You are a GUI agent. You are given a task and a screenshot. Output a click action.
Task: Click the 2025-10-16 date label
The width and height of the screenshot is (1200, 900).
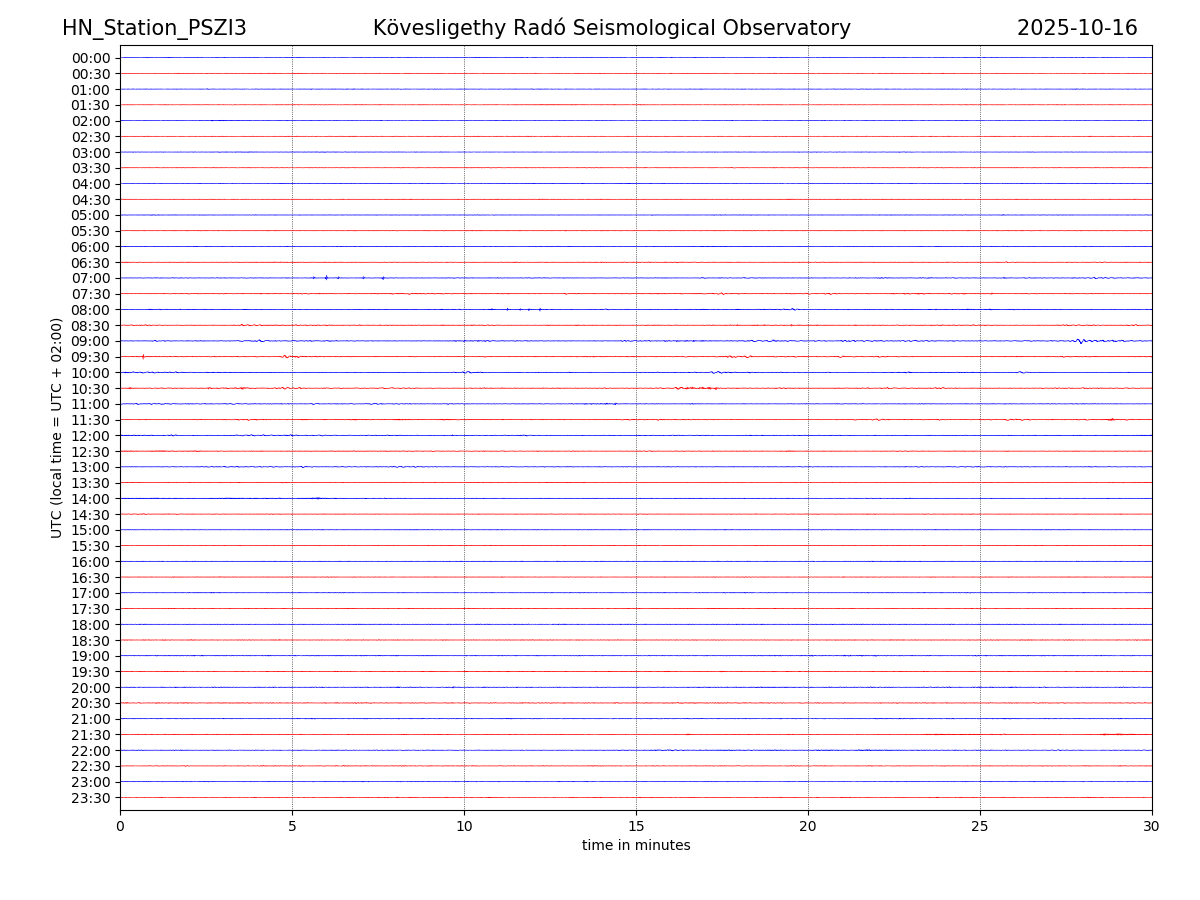pyautogui.click(x=1077, y=28)
